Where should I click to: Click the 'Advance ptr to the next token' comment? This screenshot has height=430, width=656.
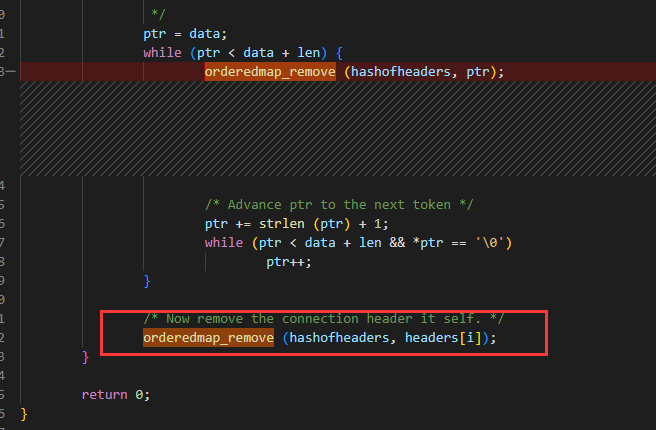(339, 204)
